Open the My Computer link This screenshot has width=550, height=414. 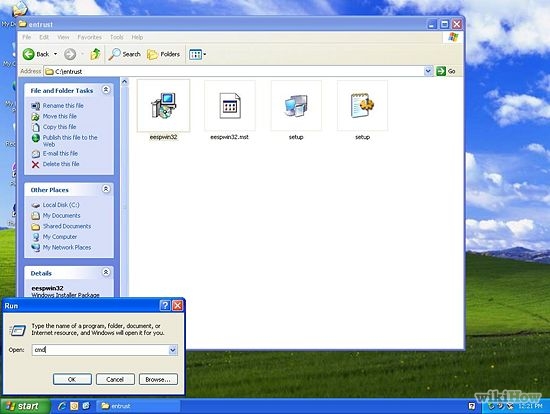tap(60, 237)
